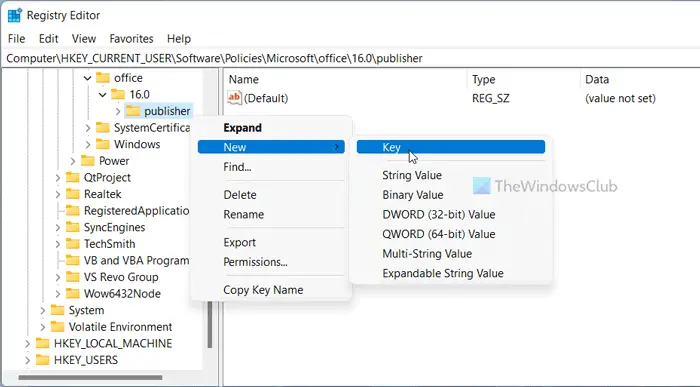Open the New submenu entry

271,147
